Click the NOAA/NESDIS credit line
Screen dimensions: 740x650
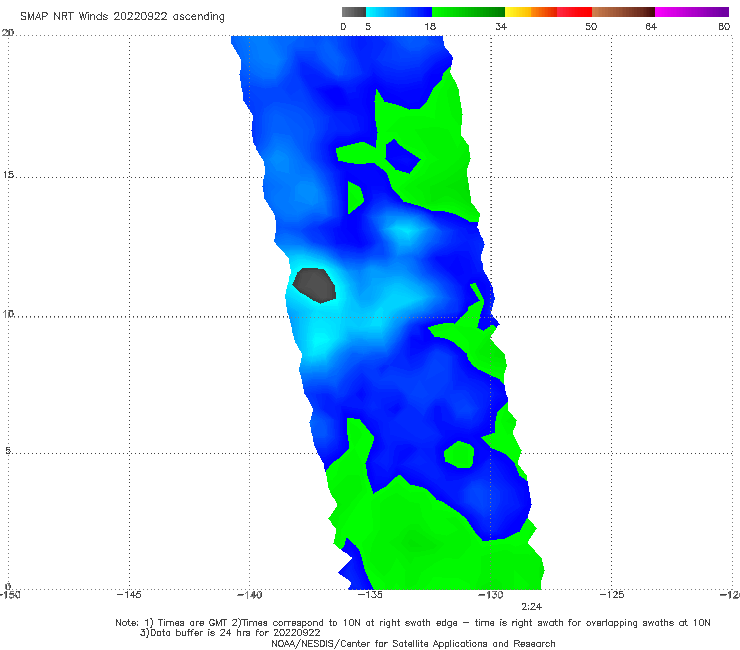[413, 643]
